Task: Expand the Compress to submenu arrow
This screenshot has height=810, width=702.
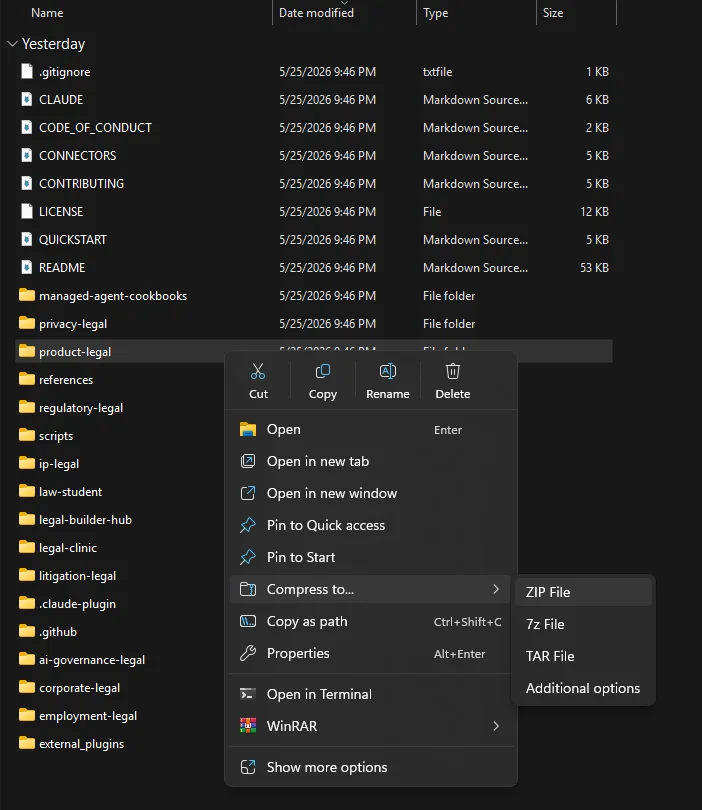Action: pyautogui.click(x=496, y=589)
